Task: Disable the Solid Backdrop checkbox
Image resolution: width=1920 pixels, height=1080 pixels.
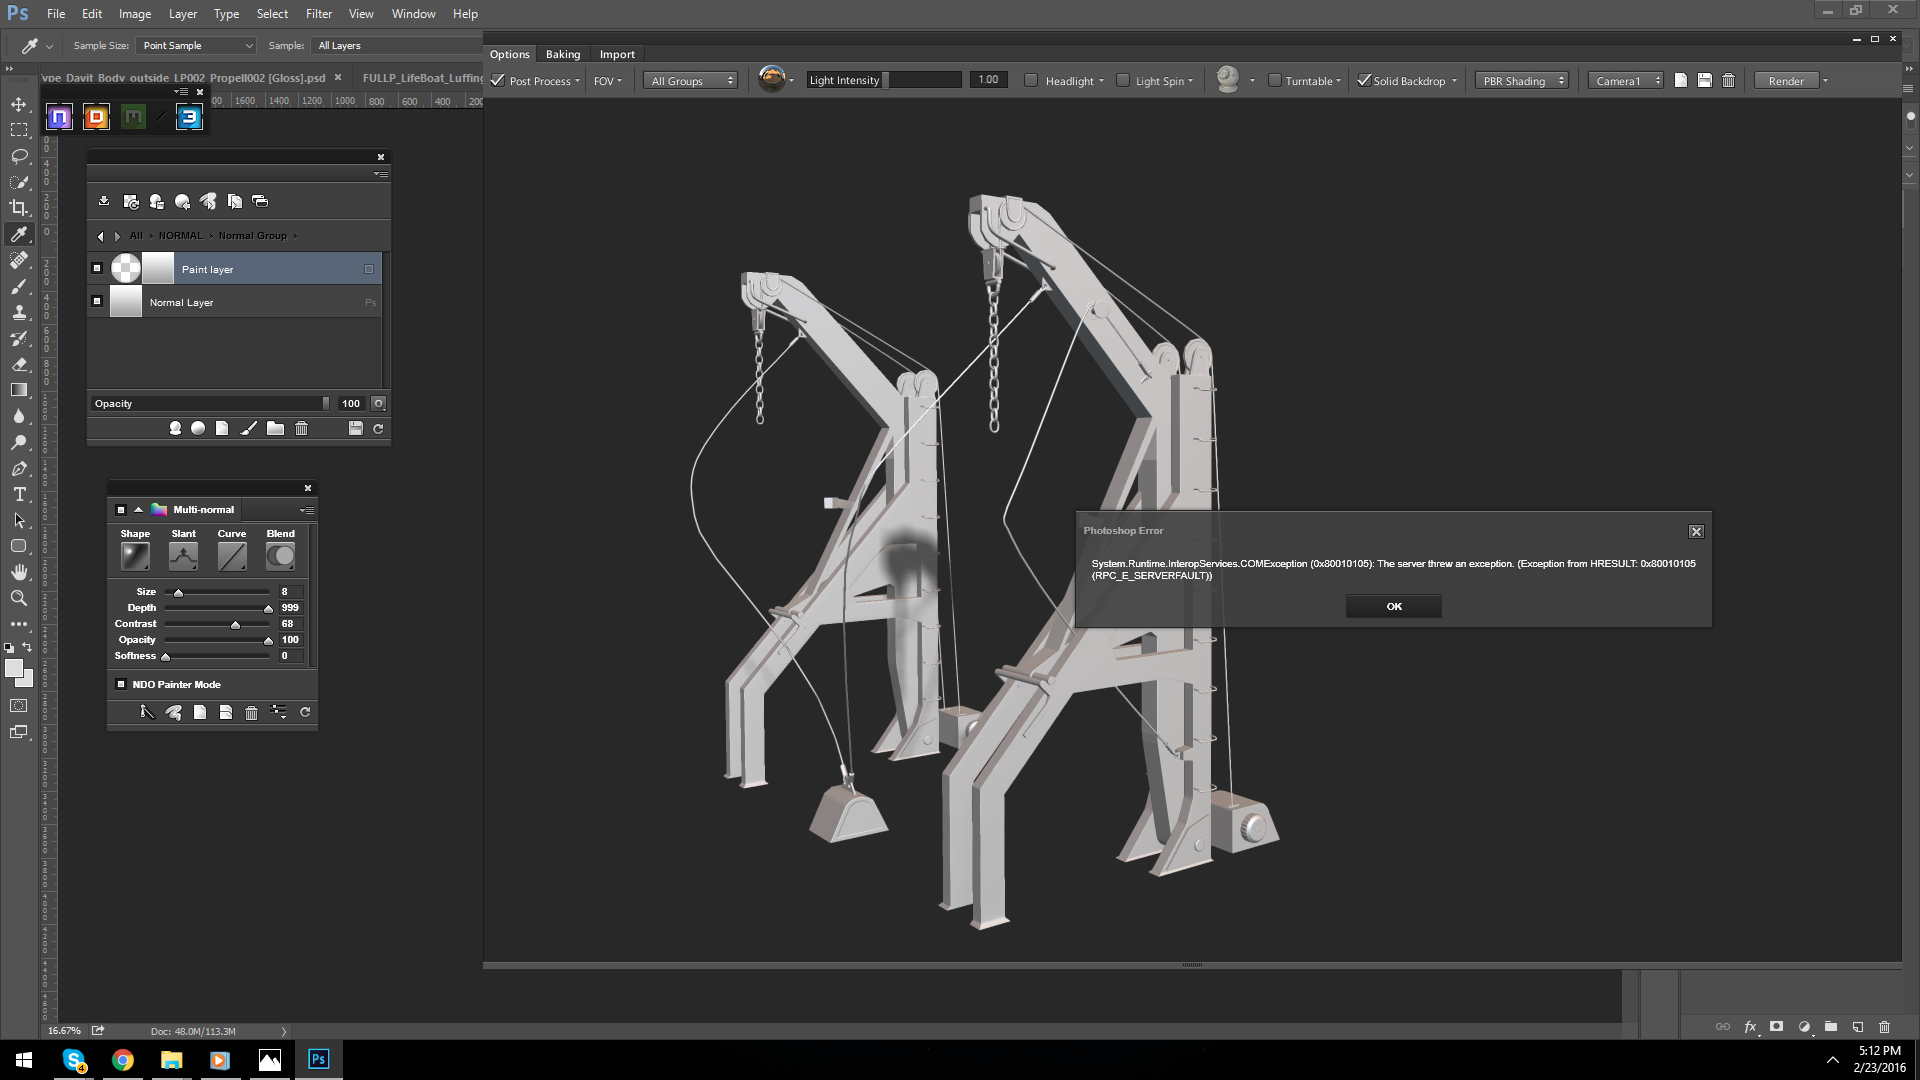Action: (1363, 81)
